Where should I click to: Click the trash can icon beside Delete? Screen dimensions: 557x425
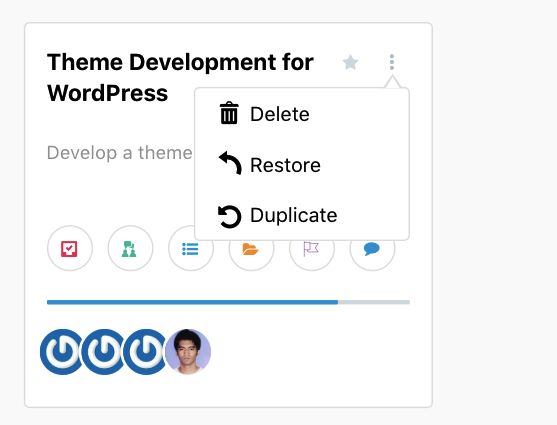coord(229,113)
